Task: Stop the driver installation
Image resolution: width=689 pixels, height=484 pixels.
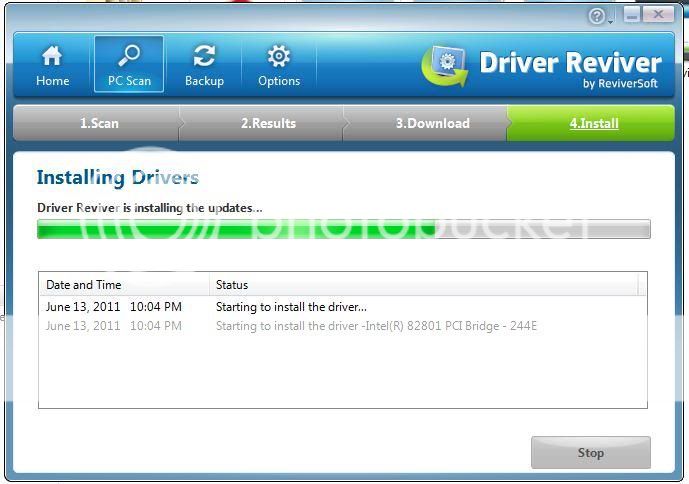Action: click(591, 452)
